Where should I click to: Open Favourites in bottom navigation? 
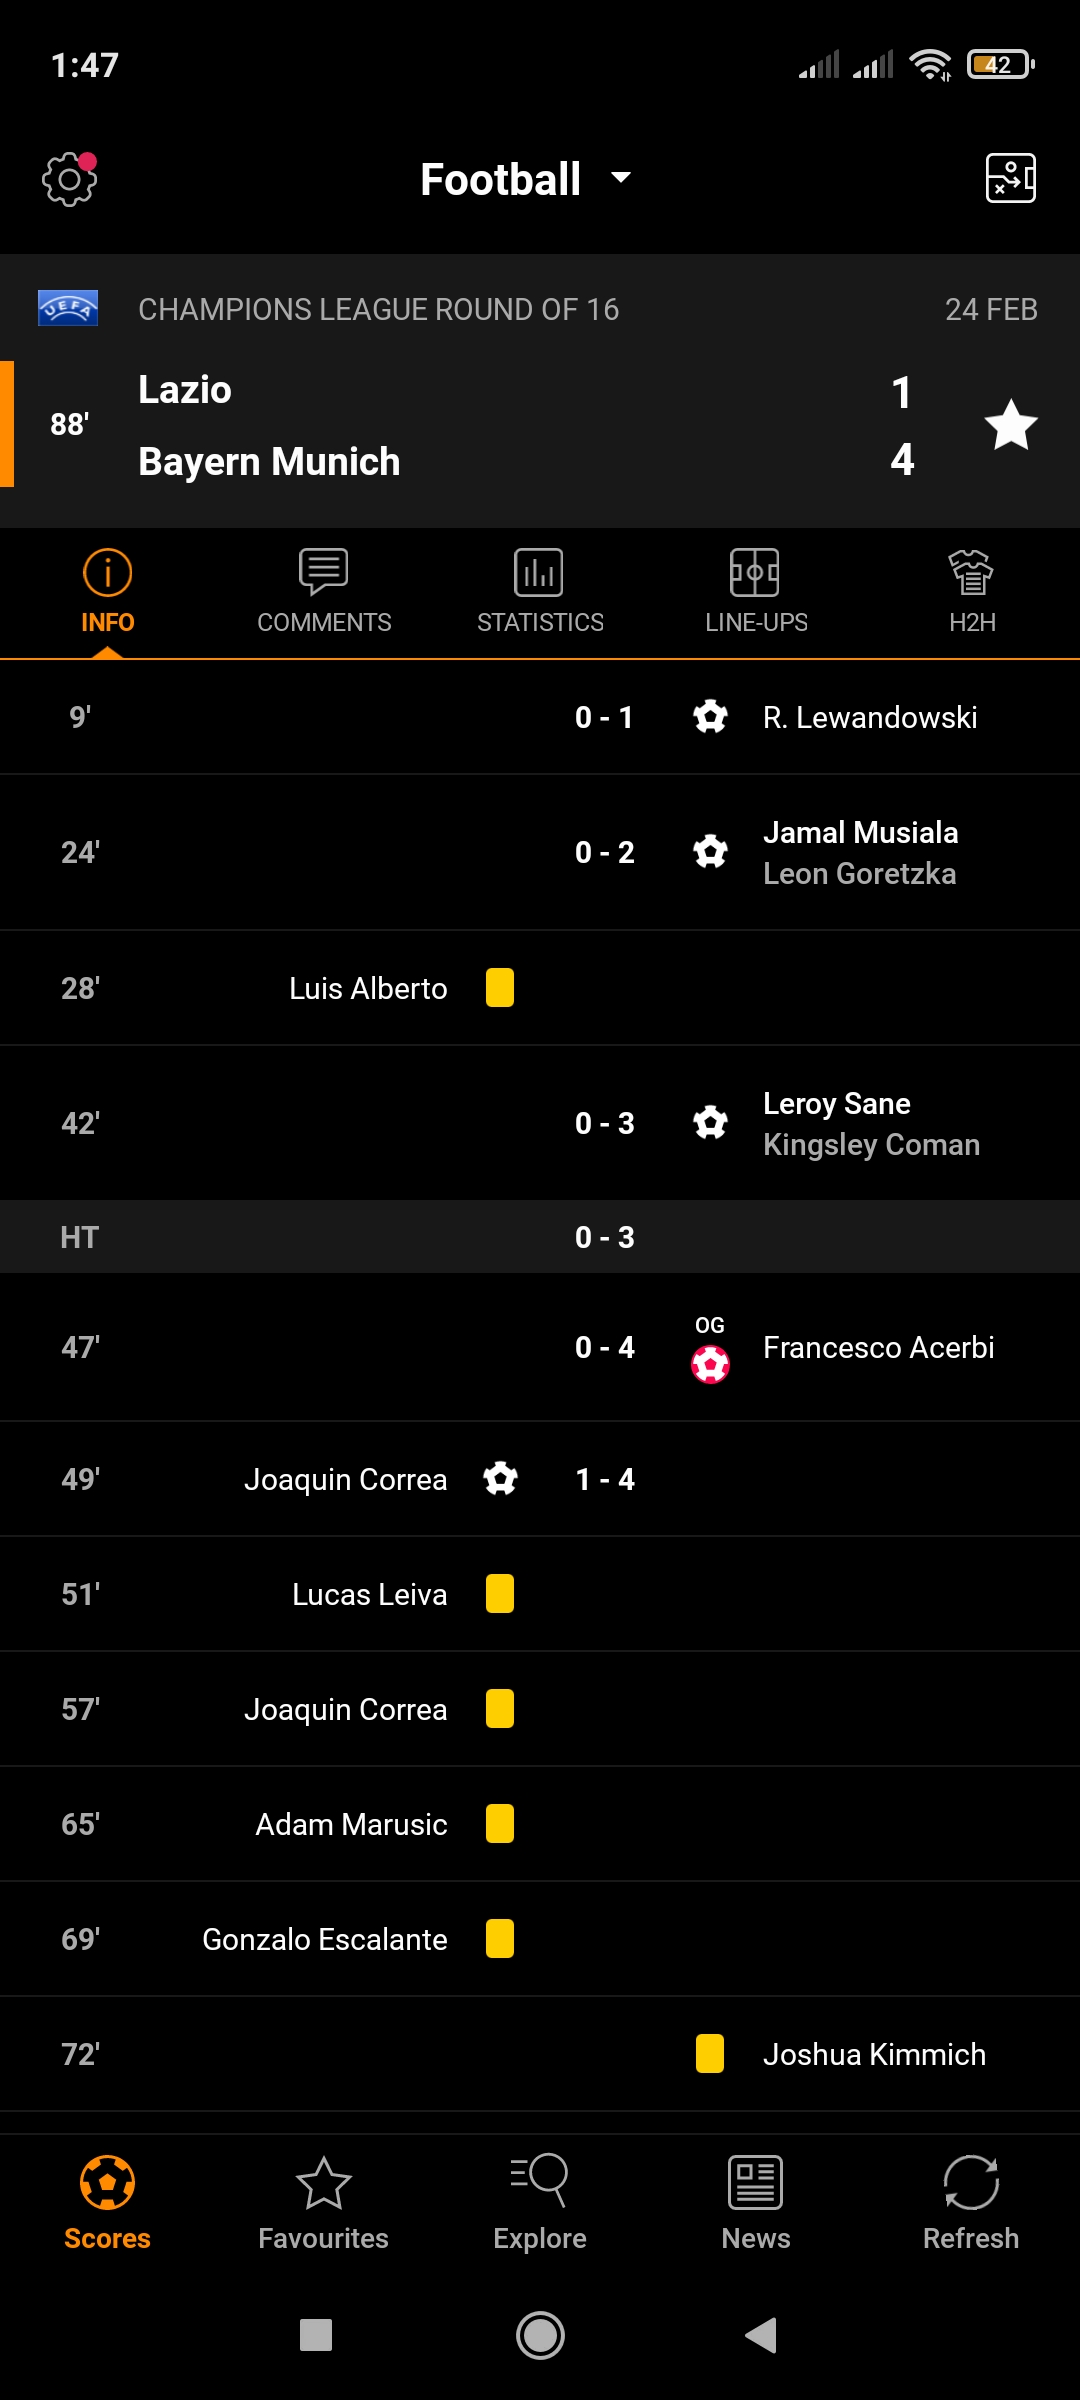coord(323,2201)
